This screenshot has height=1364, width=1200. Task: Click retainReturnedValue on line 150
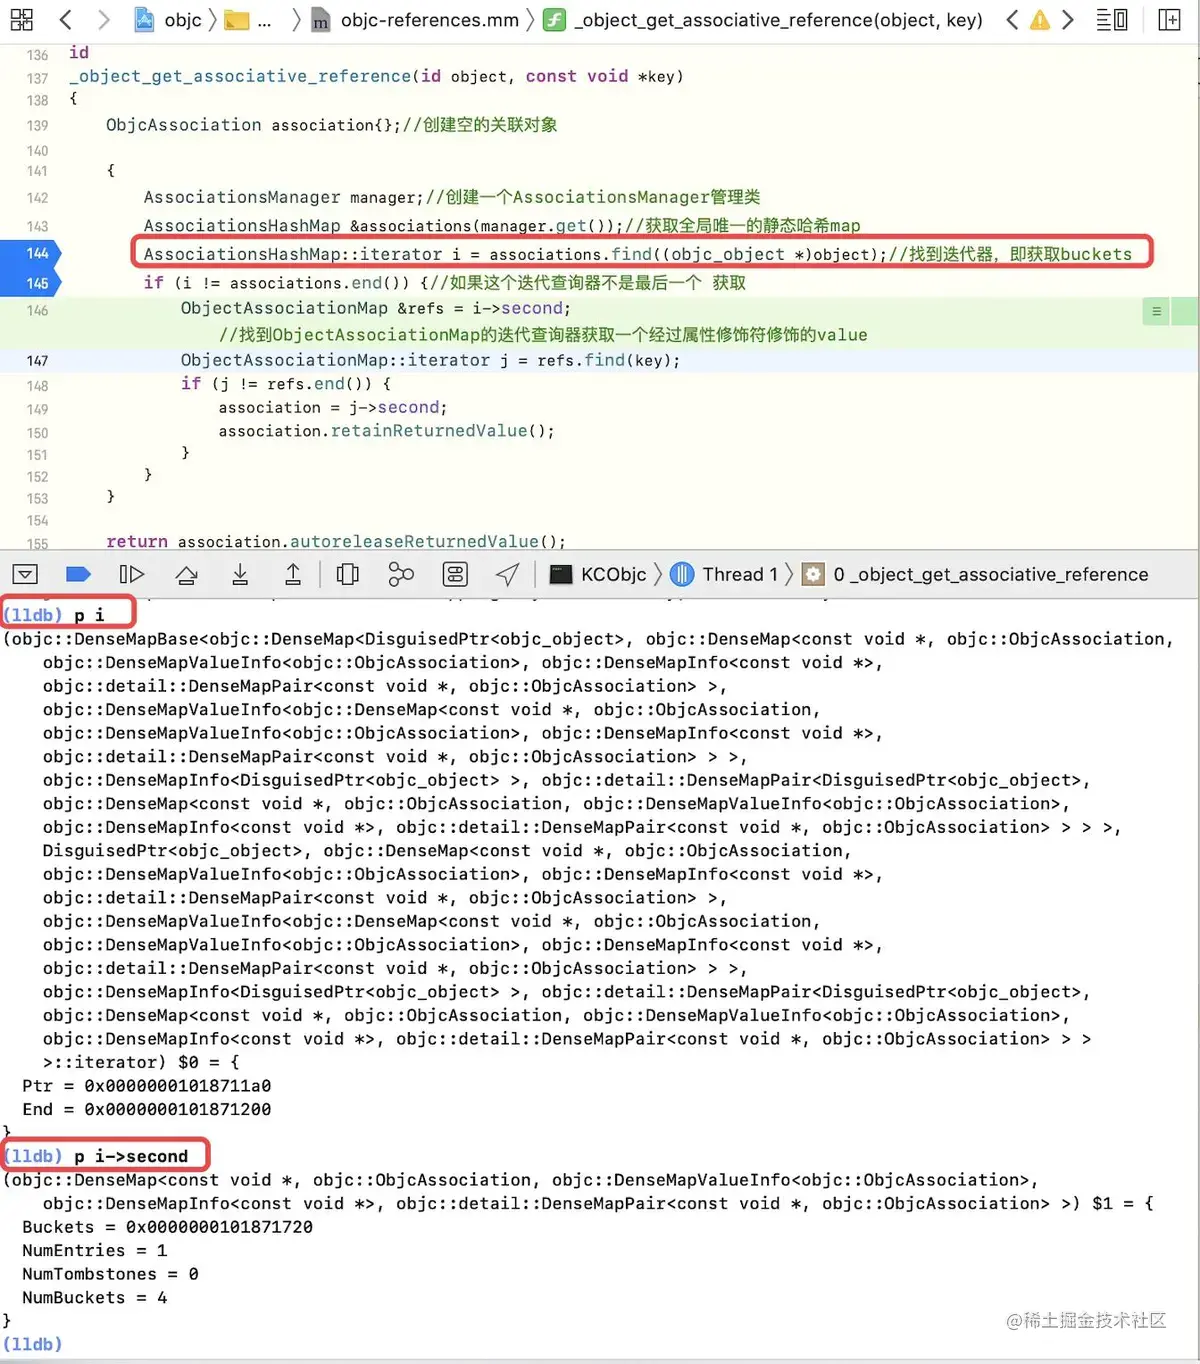429,431
